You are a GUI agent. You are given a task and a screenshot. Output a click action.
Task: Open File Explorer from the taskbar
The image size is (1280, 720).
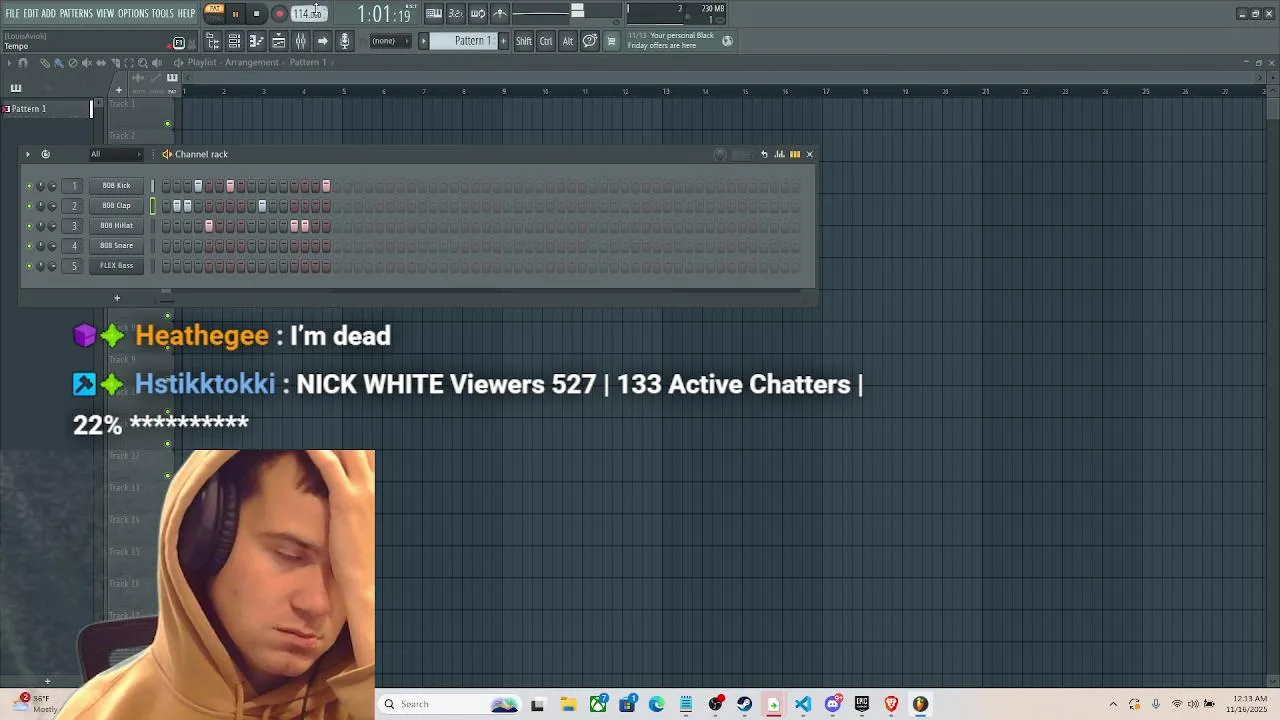[x=568, y=704]
